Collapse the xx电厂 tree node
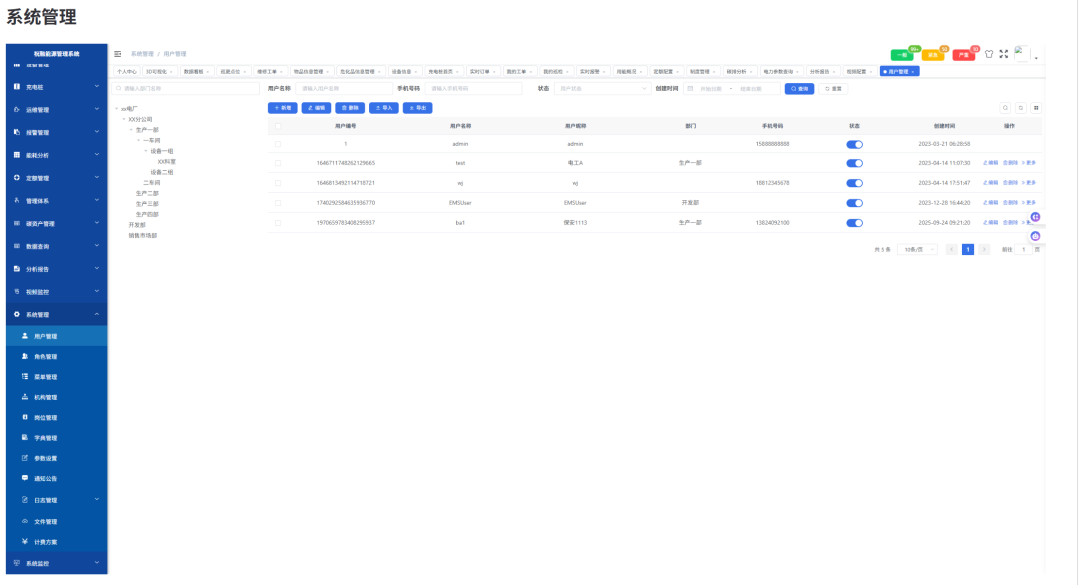This screenshot has width=1080, height=585. 116,109
